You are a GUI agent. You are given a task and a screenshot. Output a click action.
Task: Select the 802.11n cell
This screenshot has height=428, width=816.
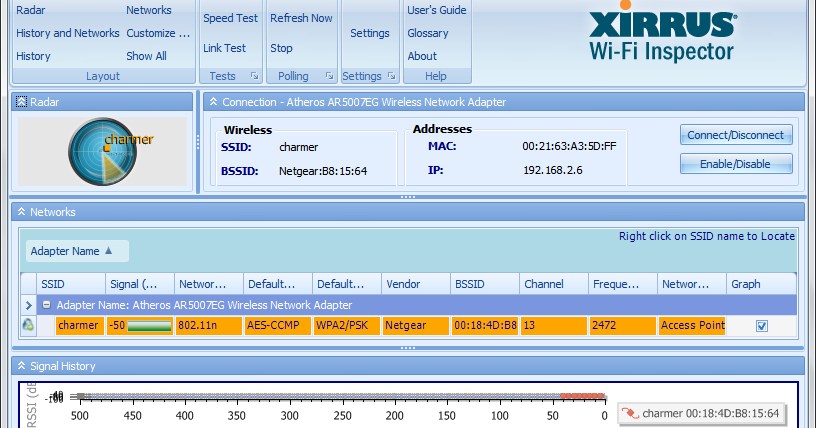click(x=209, y=325)
